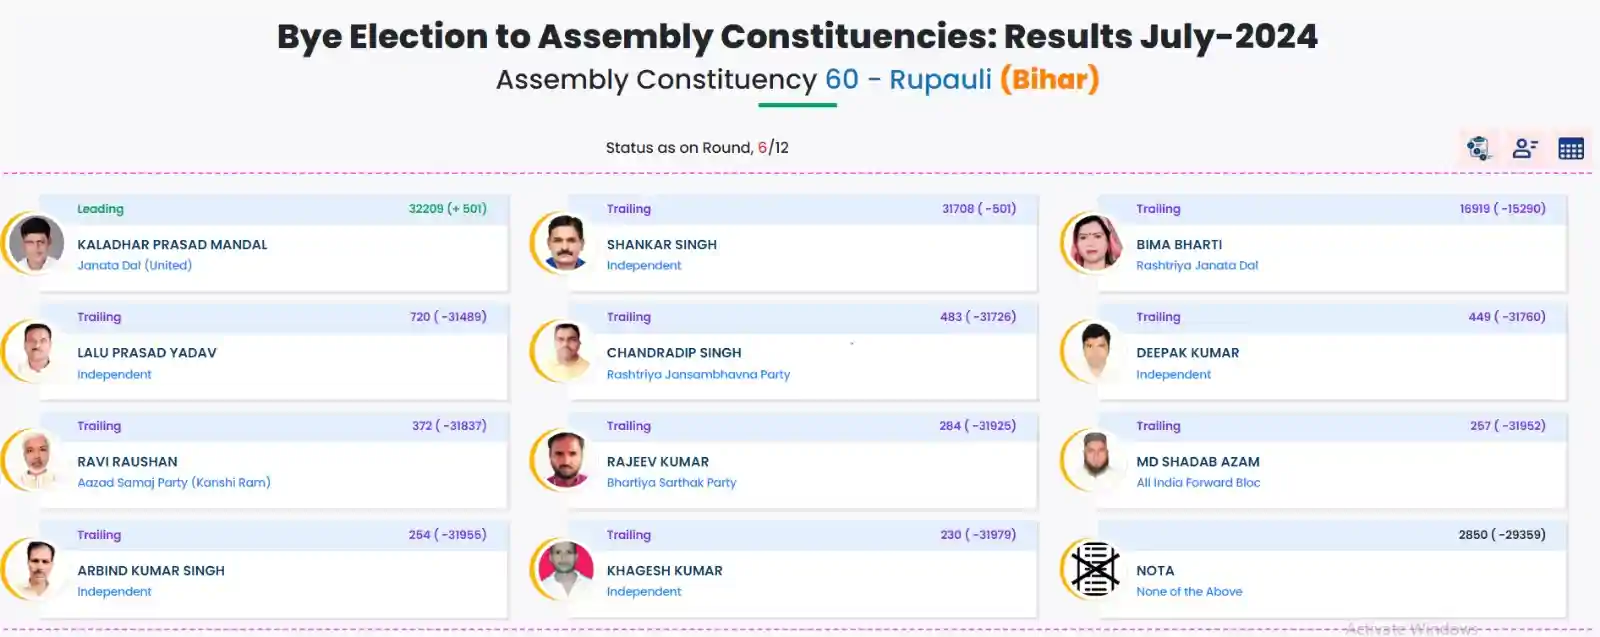1600x637 pixels.
Task: Click the Rashtriya Janata Dal party text
Action: pos(1197,265)
